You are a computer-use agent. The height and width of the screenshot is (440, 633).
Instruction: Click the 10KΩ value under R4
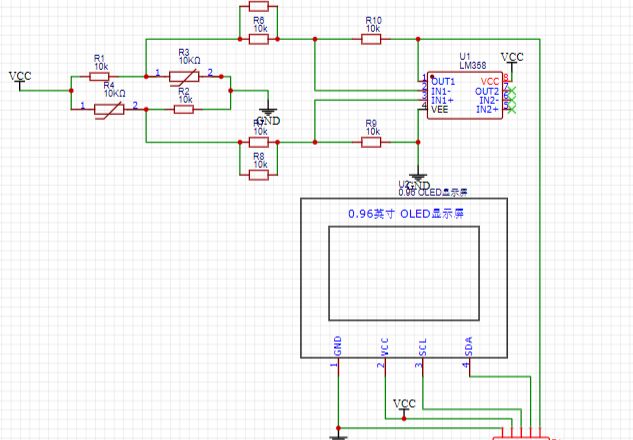tap(115, 94)
